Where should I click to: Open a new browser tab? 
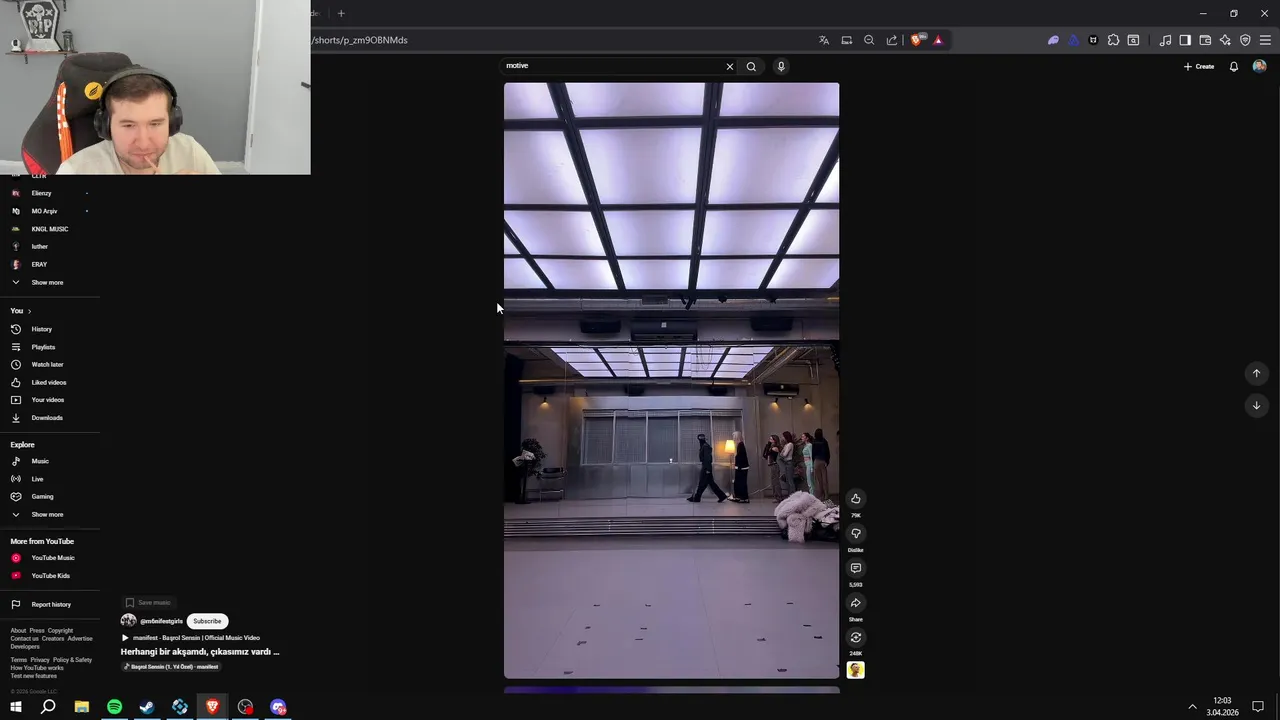pyautogui.click(x=341, y=13)
